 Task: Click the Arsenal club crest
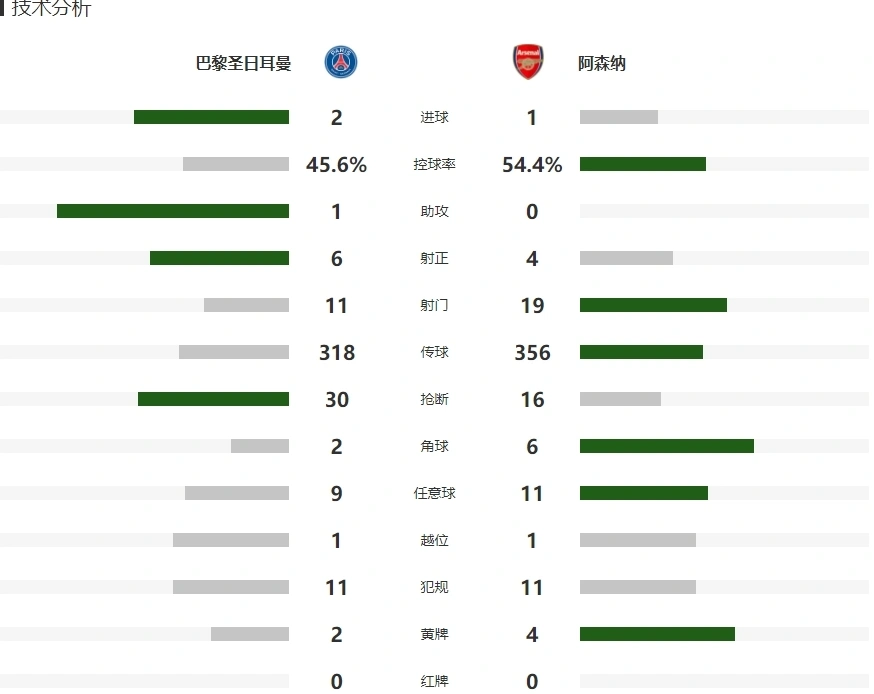click(x=528, y=62)
